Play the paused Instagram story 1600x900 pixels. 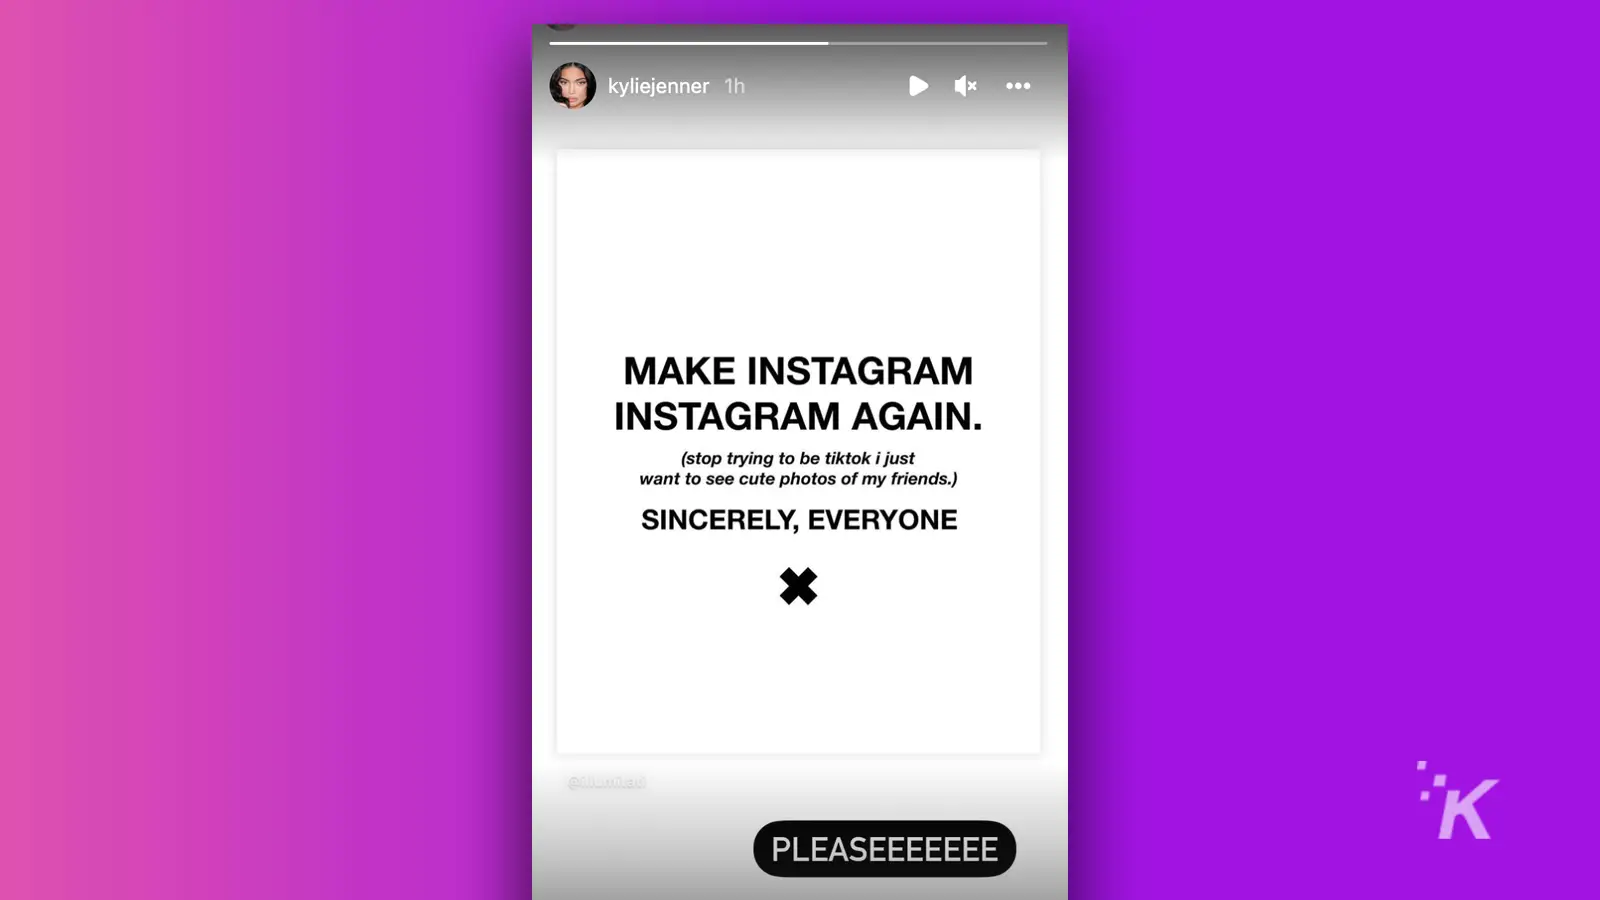(x=918, y=86)
